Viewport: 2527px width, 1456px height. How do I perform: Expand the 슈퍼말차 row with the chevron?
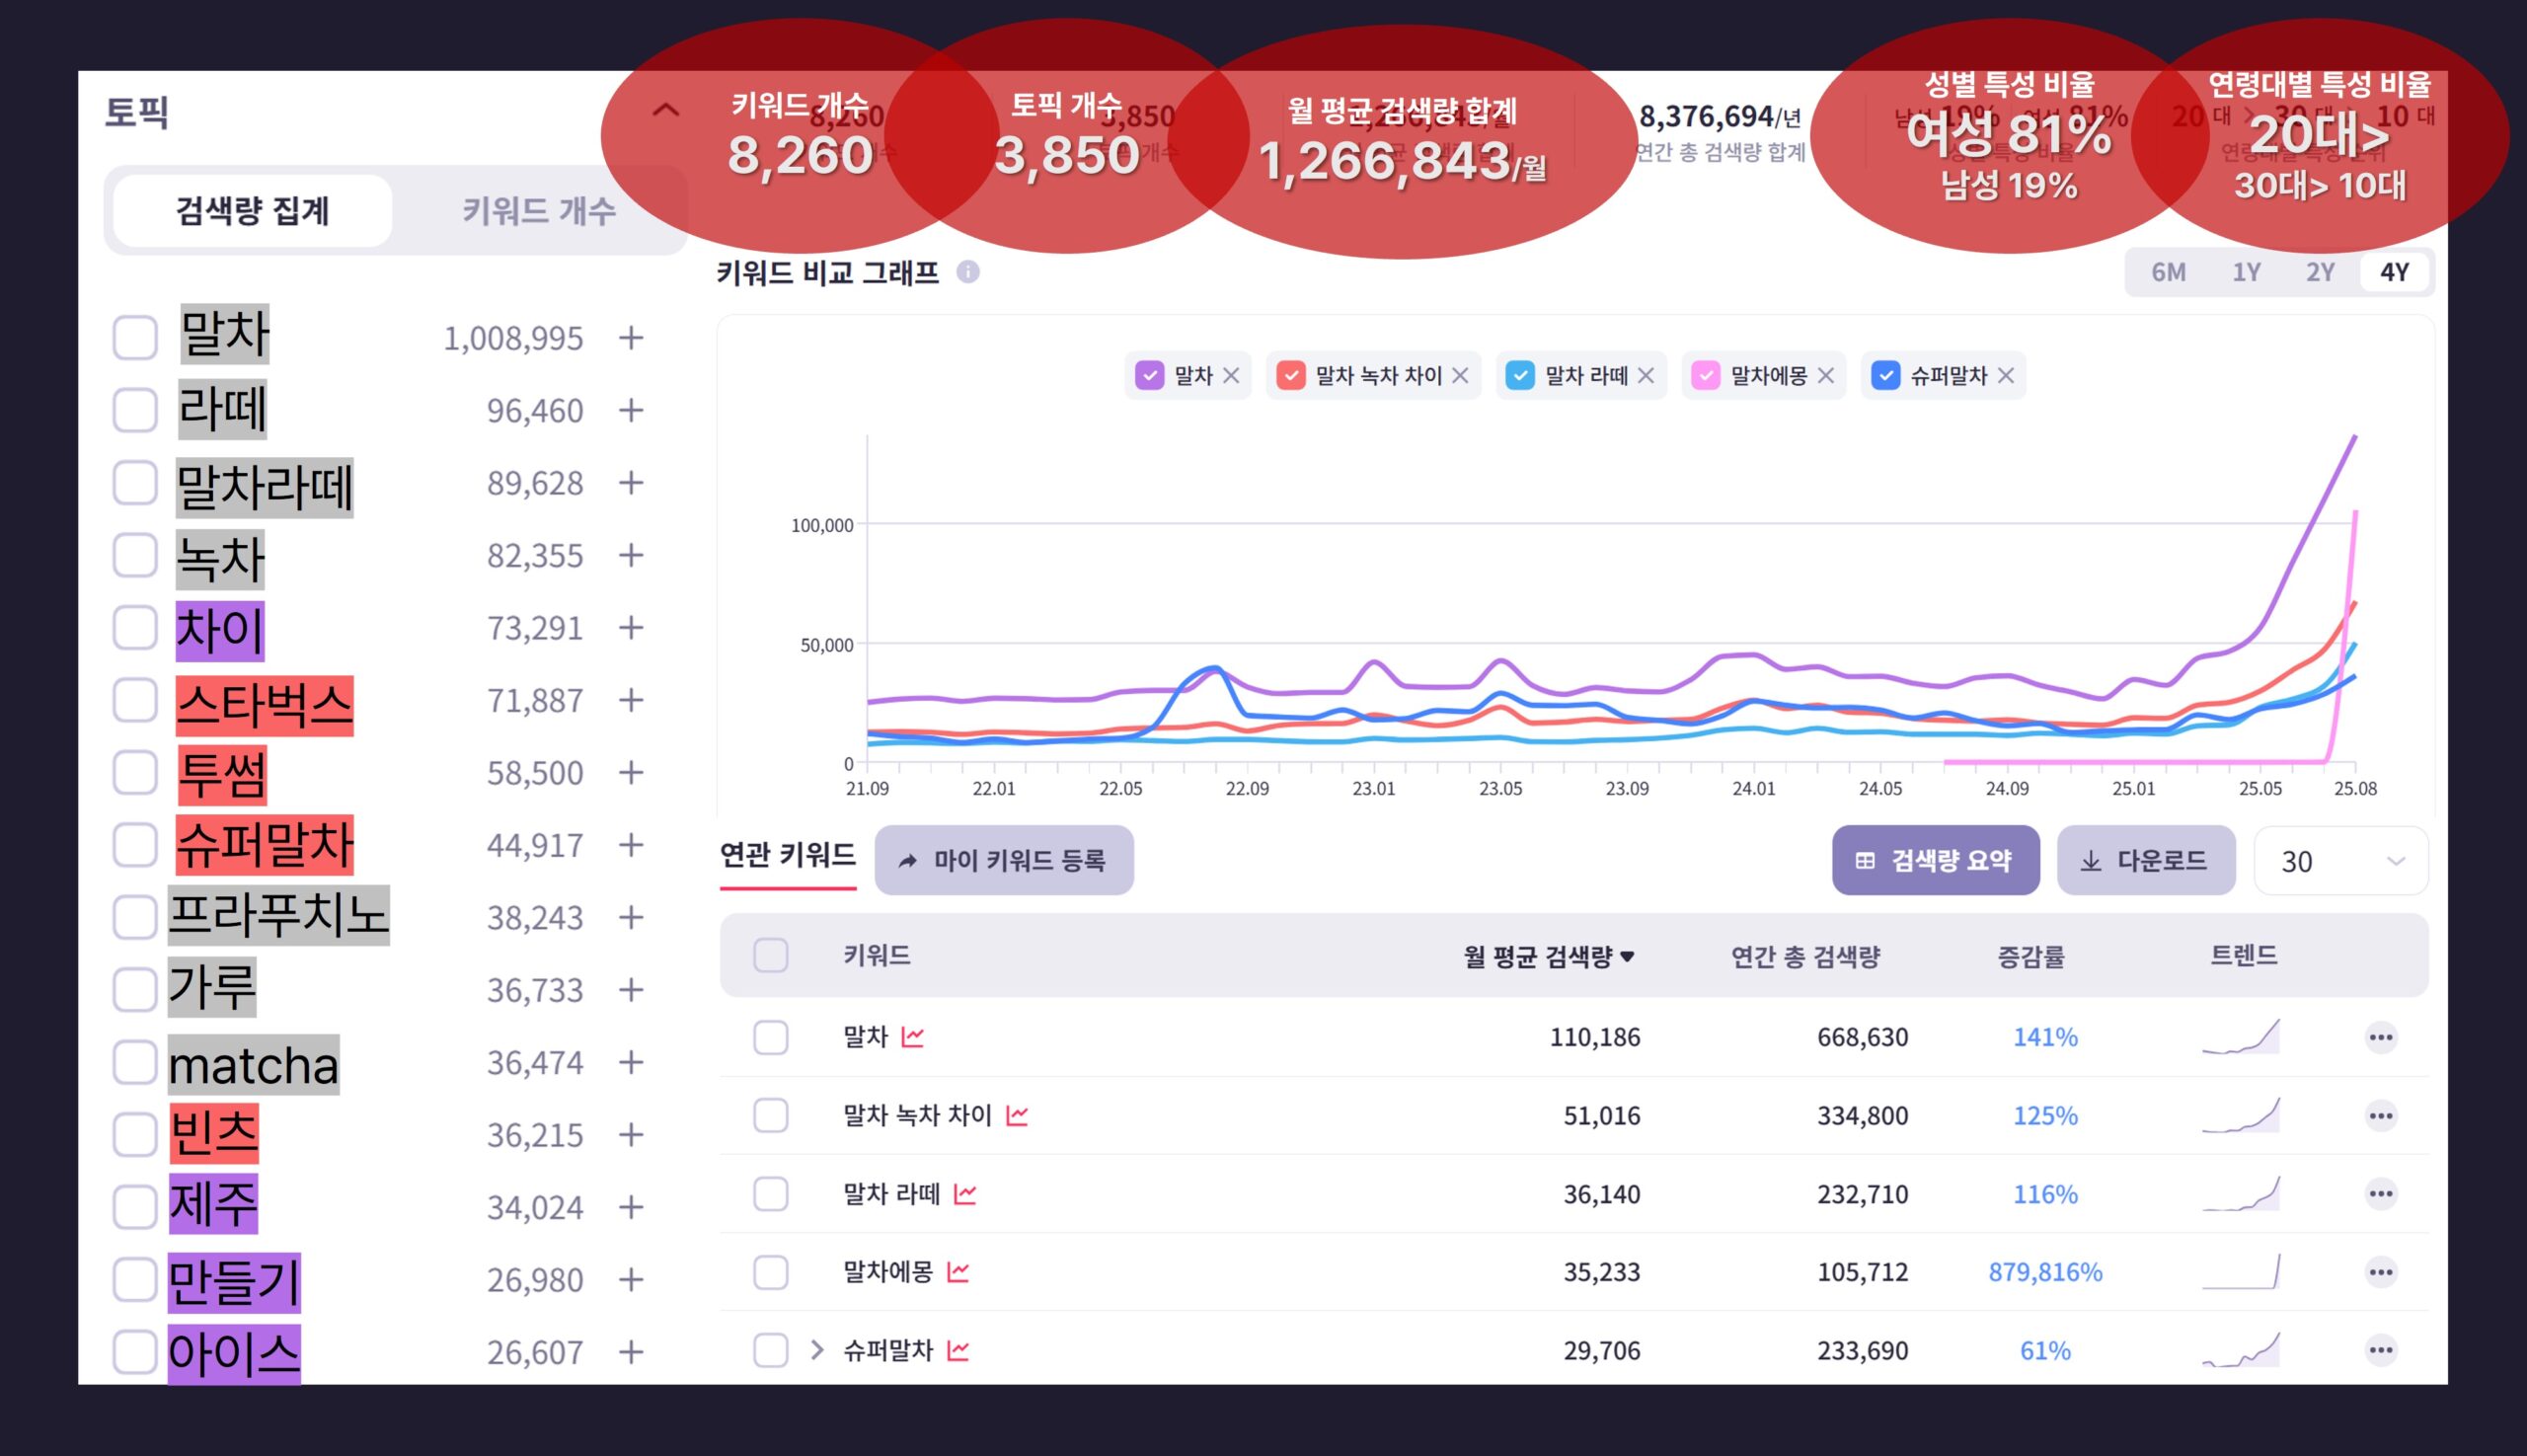[816, 1350]
